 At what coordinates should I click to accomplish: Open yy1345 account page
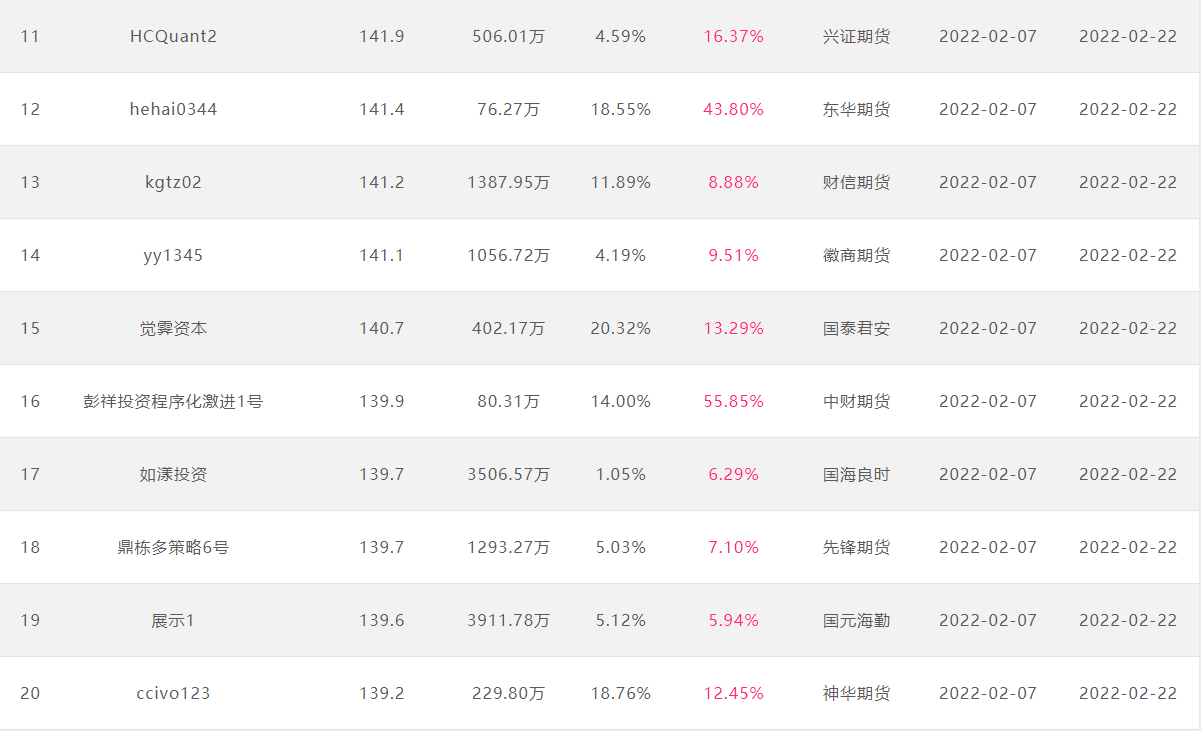173,255
